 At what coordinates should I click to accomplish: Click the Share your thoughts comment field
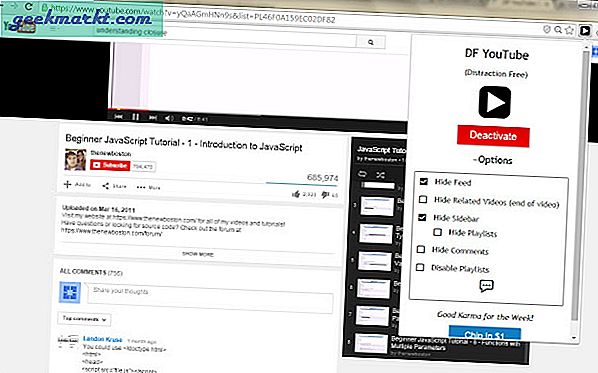pos(210,298)
